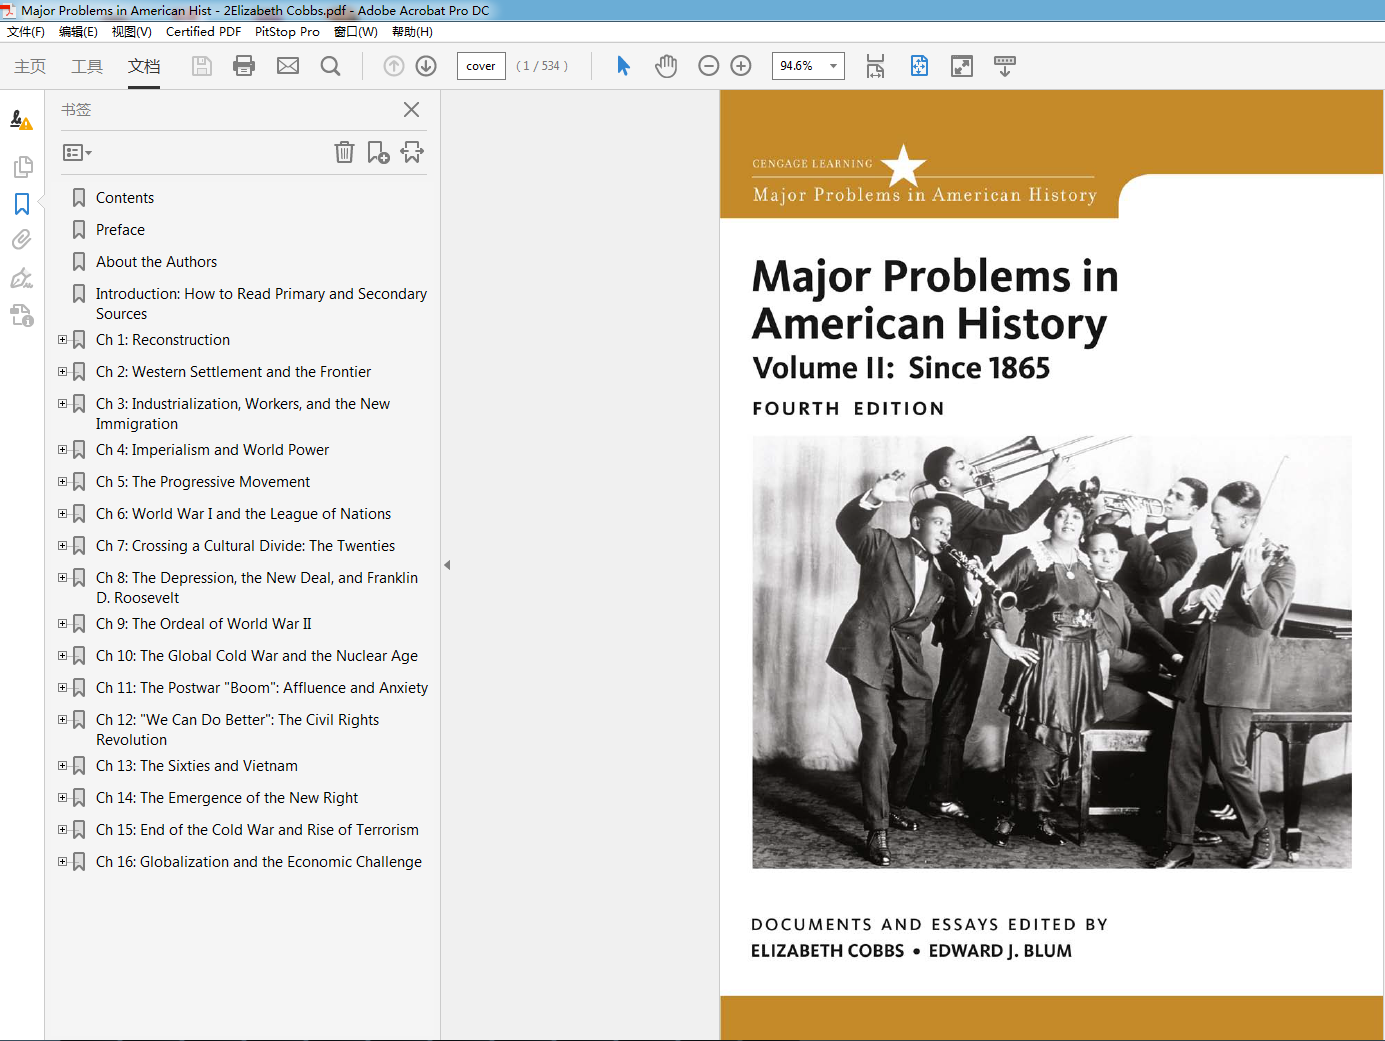Expand Ch 7 The Twenties node
The image size is (1385, 1041).
click(x=63, y=546)
